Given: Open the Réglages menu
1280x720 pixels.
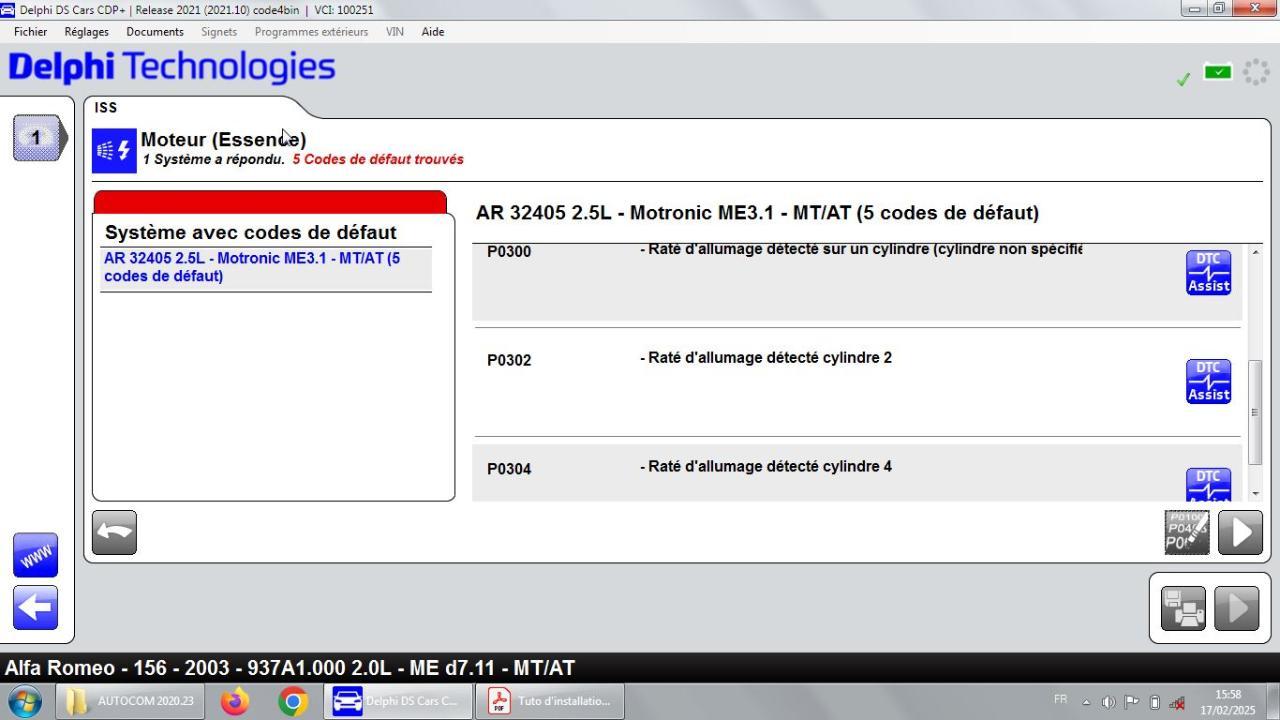Looking at the screenshot, I should pos(87,32).
